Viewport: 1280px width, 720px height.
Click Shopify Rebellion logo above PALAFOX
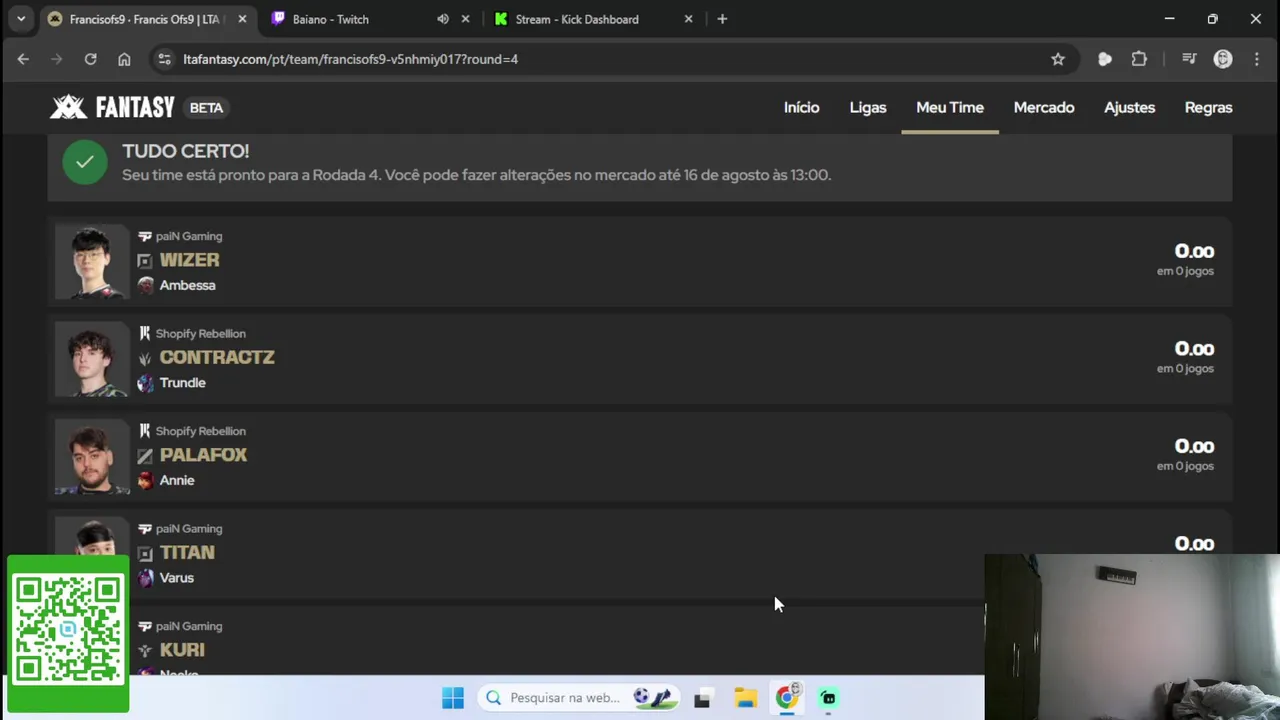(x=145, y=431)
